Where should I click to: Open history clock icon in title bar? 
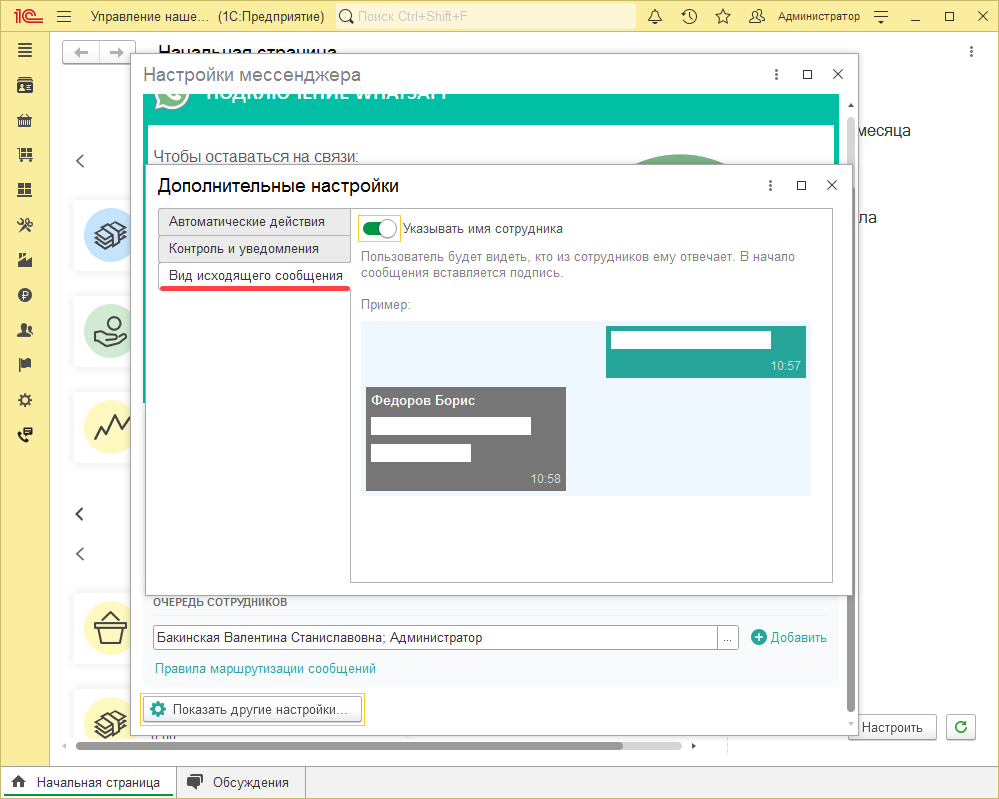coord(689,17)
